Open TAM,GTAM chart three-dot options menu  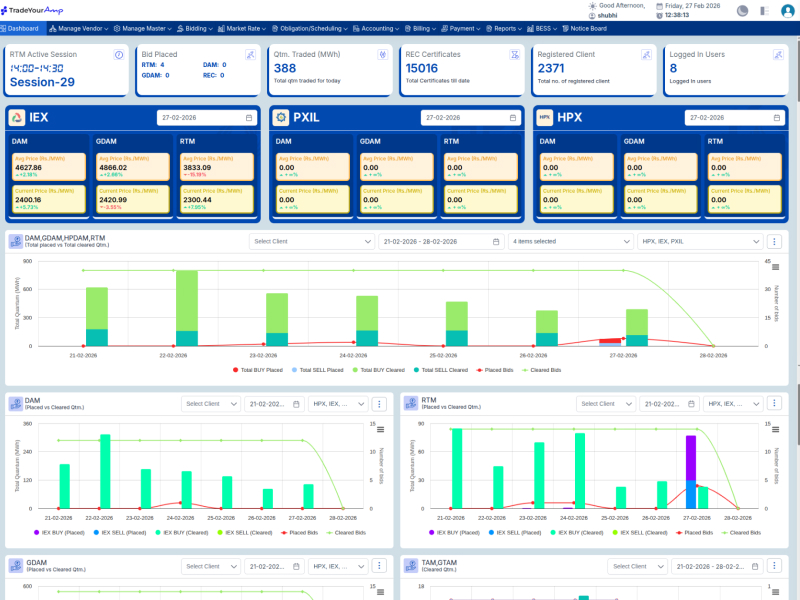(x=774, y=566)
